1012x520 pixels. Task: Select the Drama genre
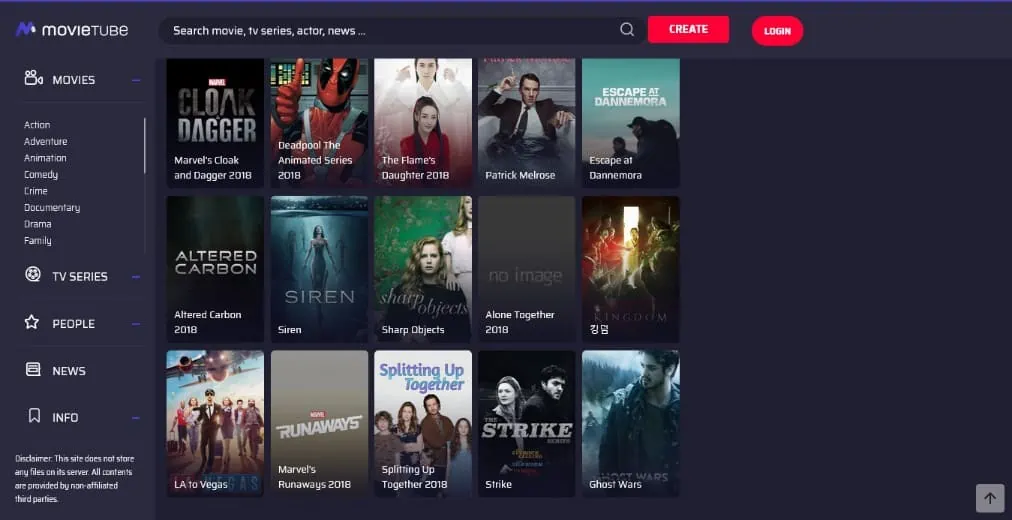37,224
